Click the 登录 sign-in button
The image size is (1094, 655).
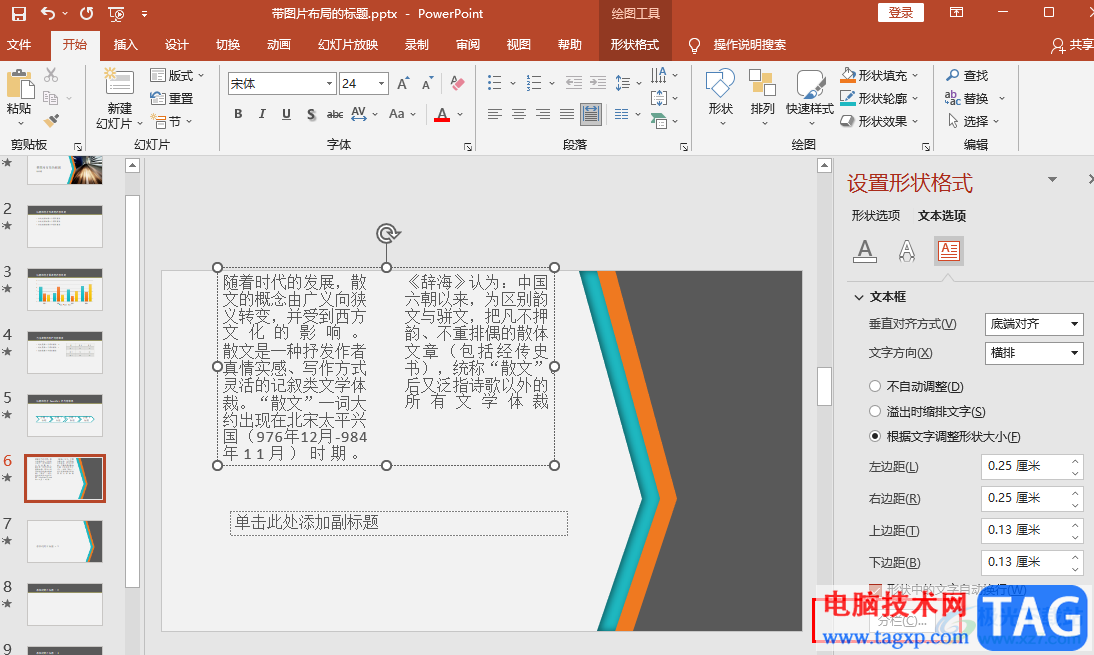tap(900, 13)
